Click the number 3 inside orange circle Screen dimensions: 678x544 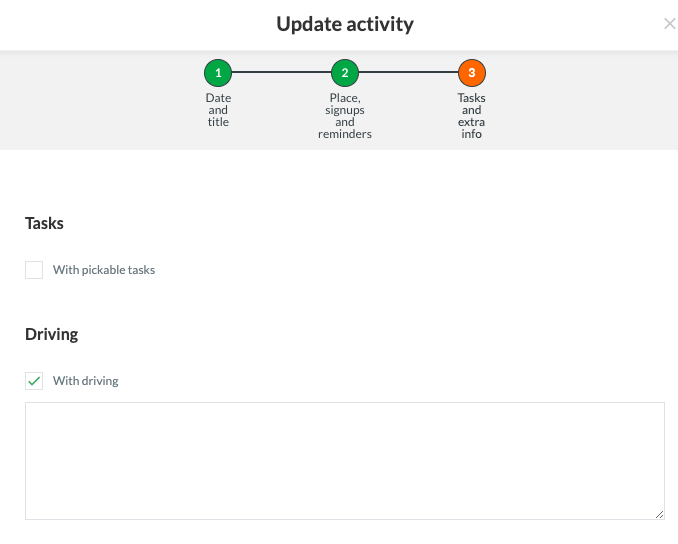[472, 73]
